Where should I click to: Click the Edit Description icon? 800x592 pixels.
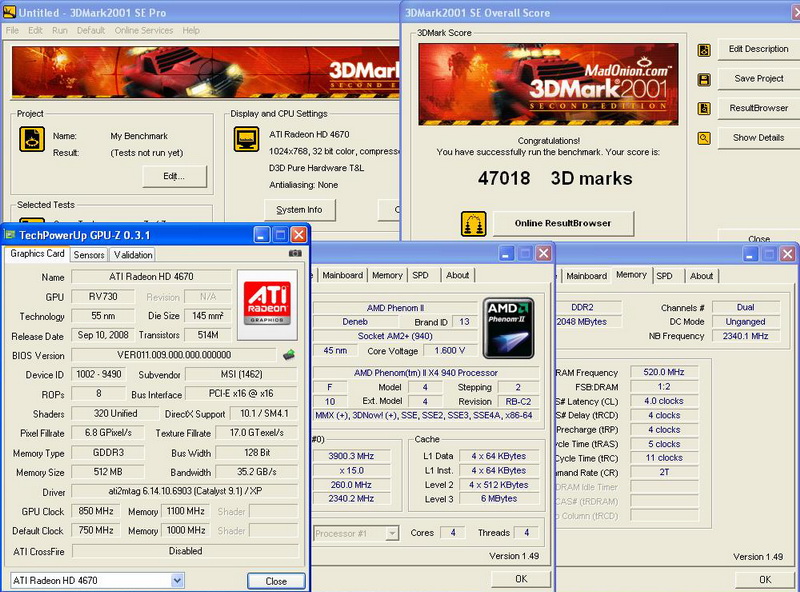point(704,50)
